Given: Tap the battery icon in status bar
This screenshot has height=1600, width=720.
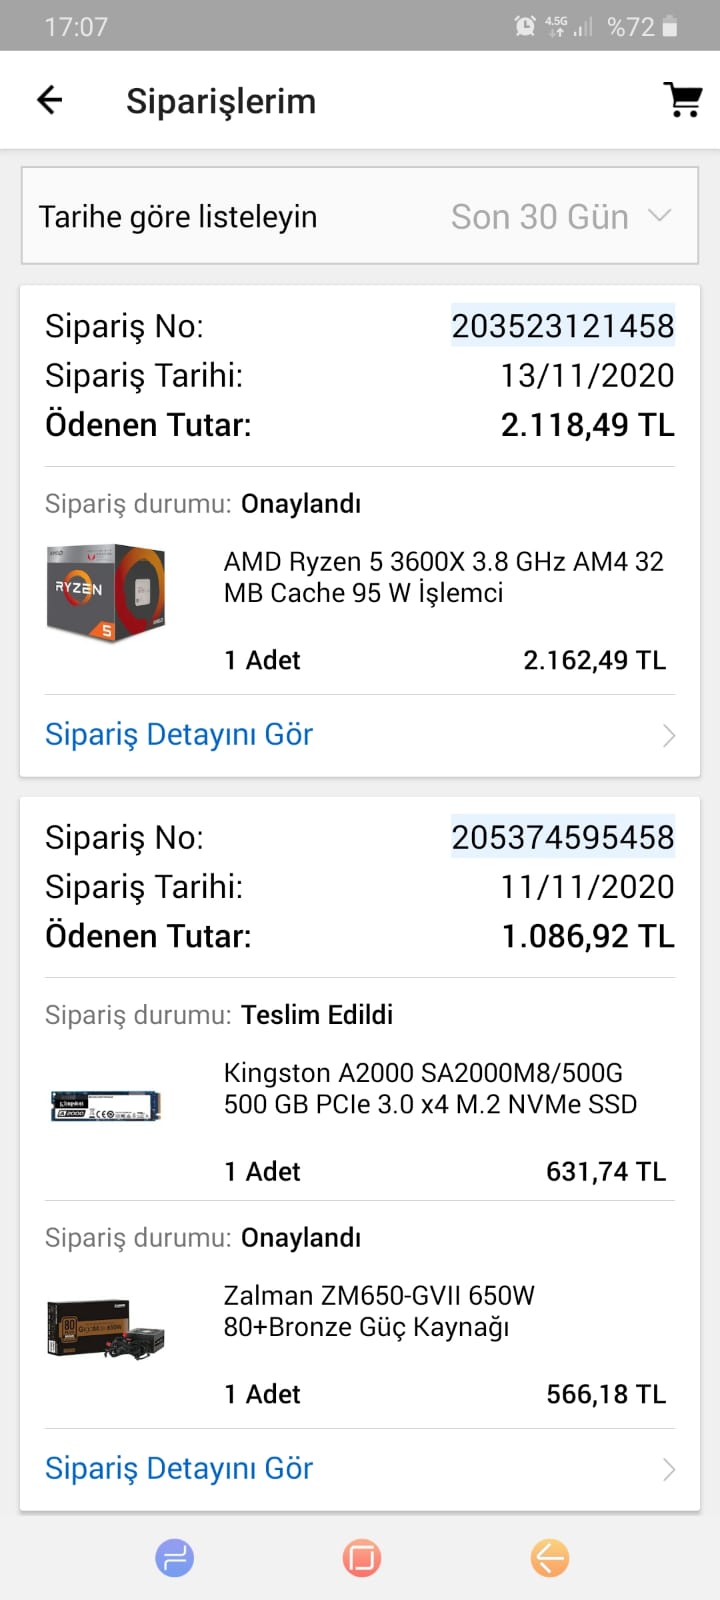Looking at the screenshot, I should tap(670, 27).
